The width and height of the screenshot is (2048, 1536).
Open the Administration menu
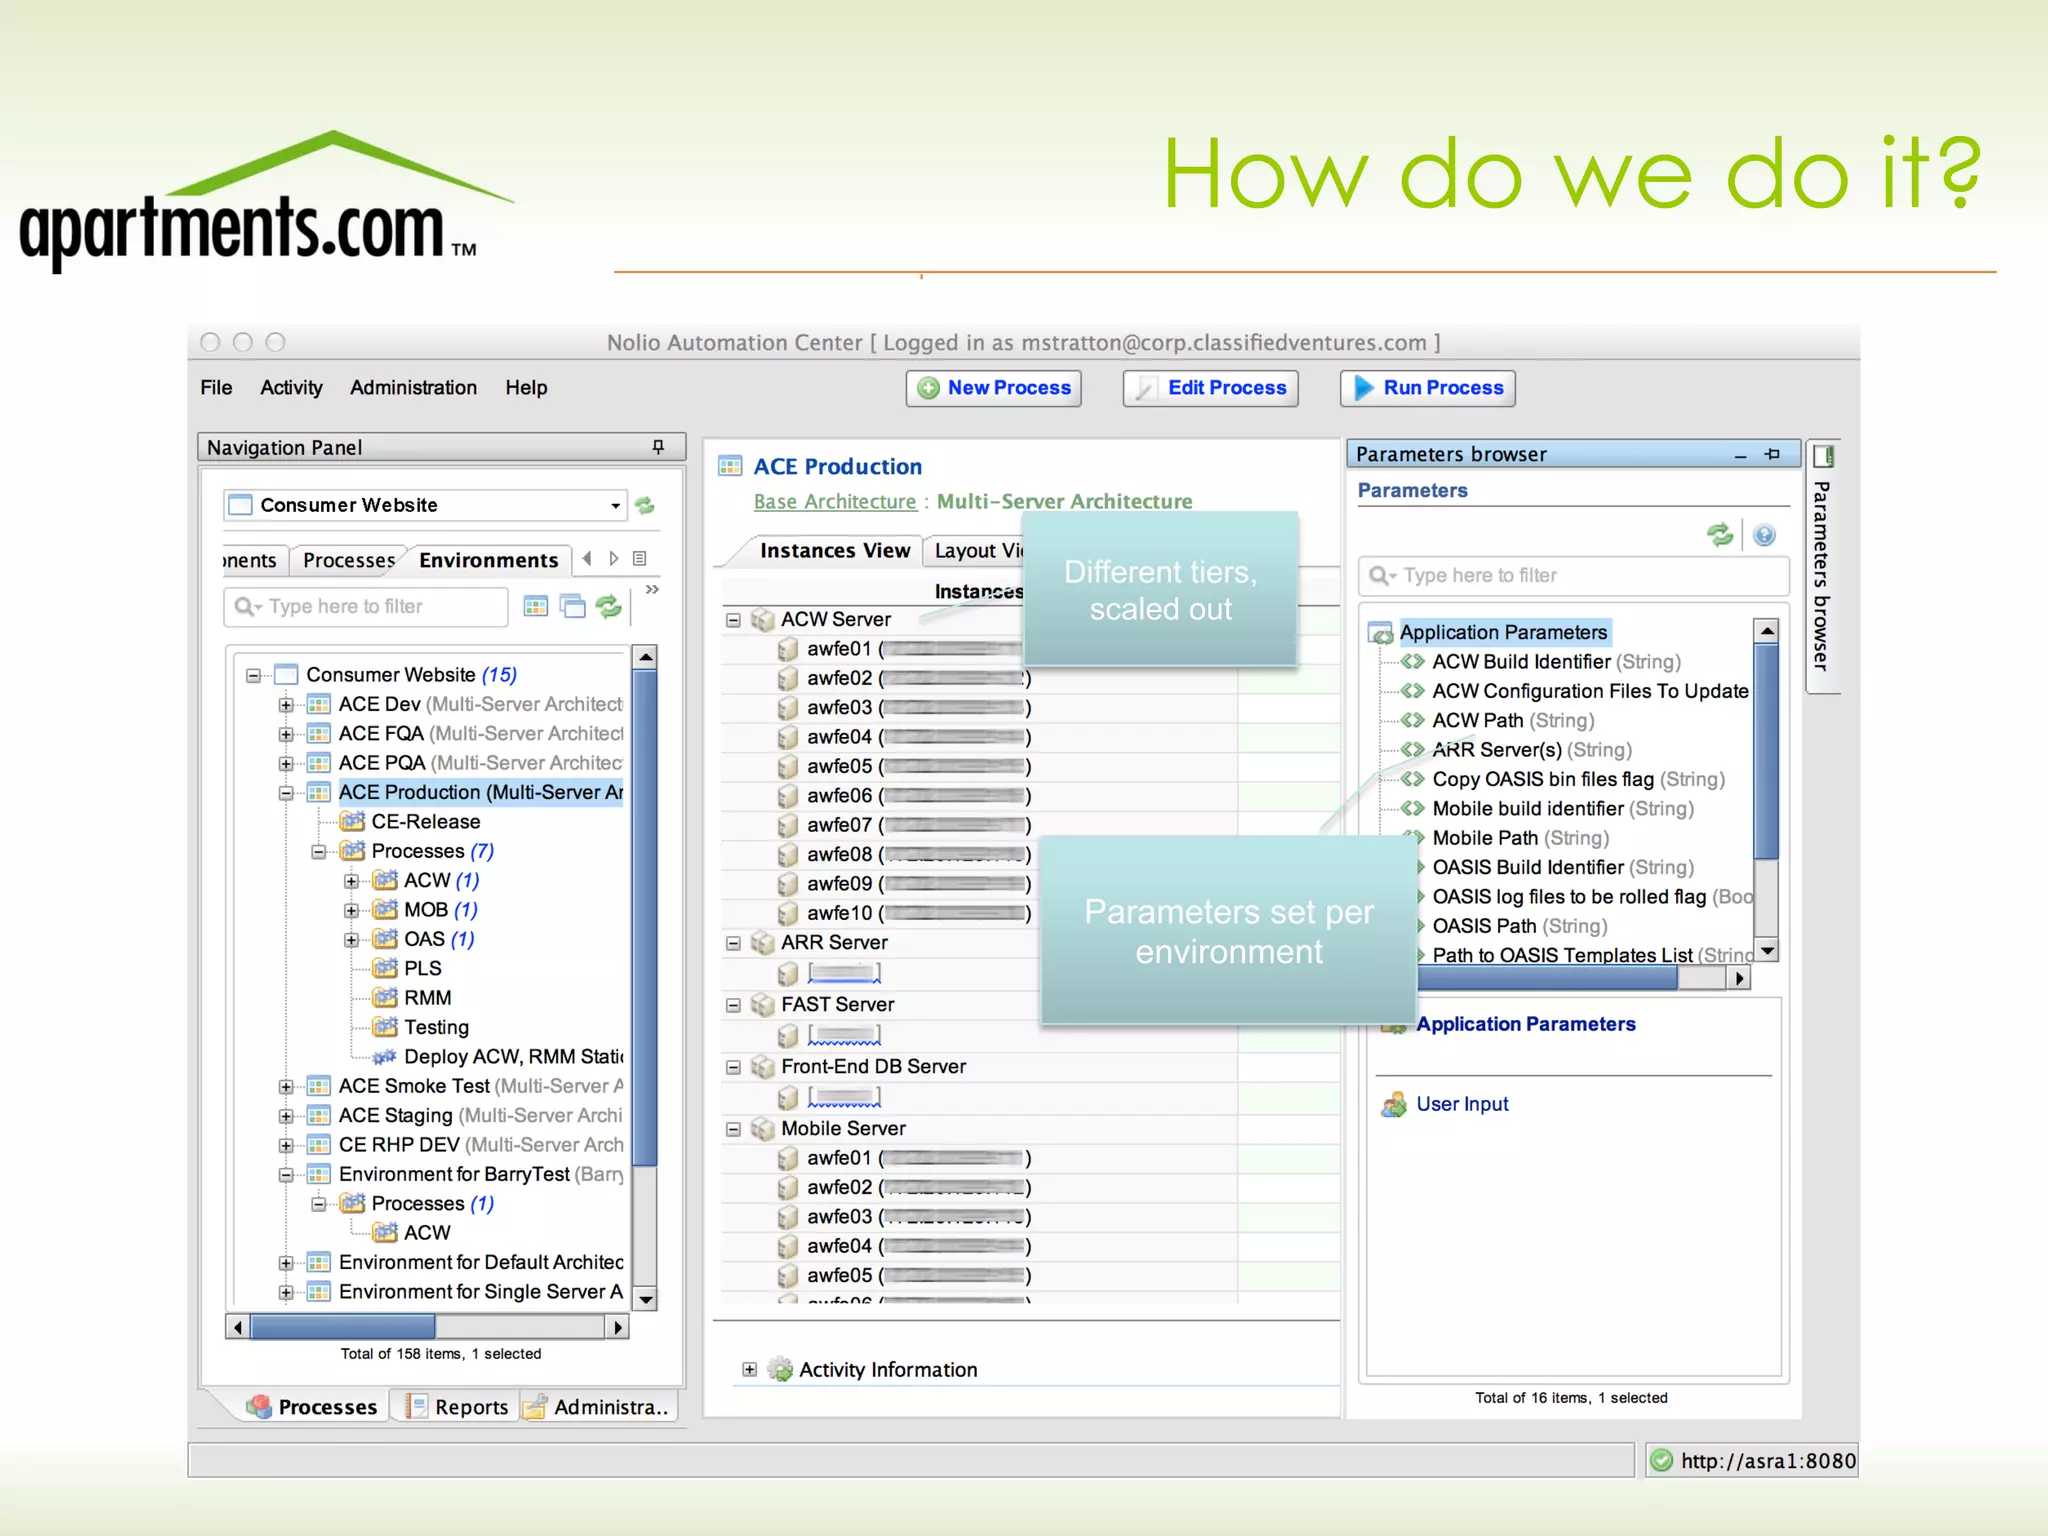coord(413,388)
